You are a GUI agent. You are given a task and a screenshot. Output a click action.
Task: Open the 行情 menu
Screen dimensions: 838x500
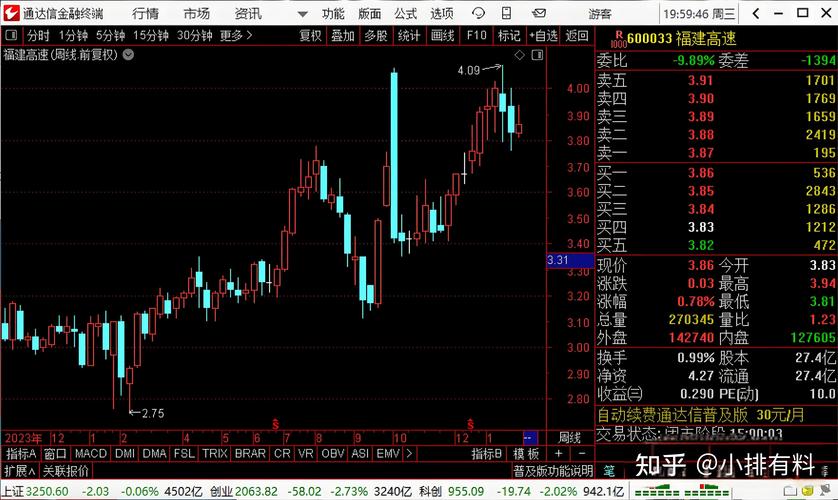tap(145, 14)
